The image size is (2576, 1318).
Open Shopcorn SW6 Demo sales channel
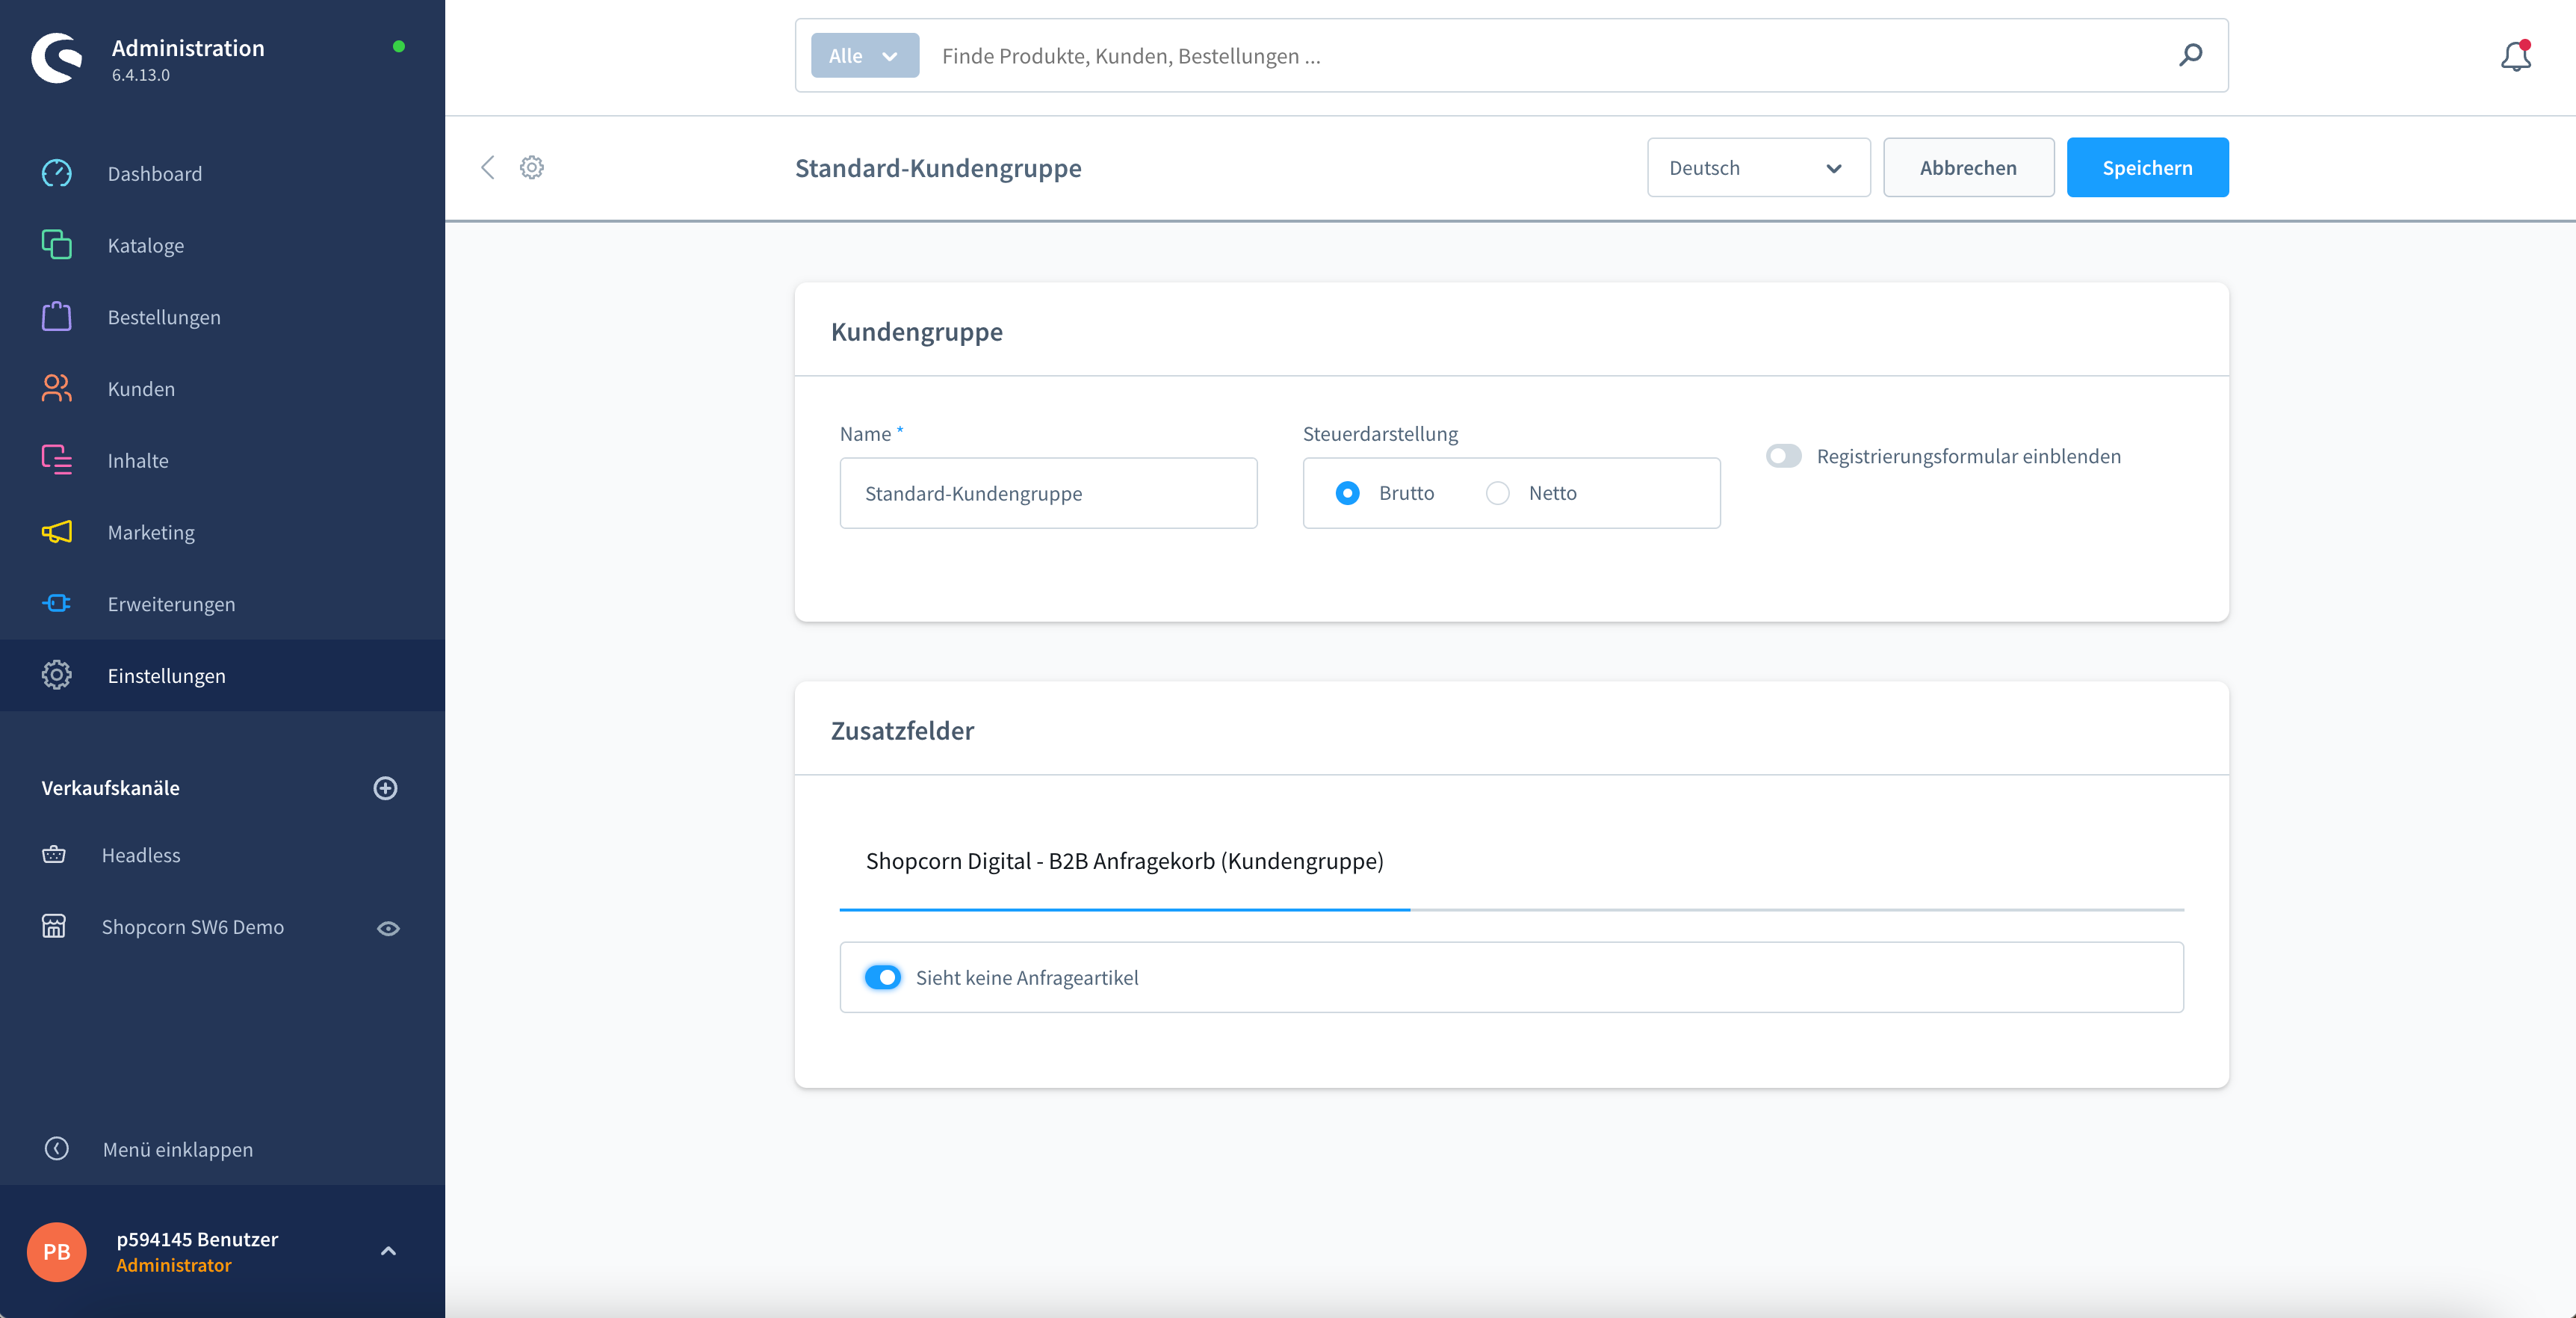(x=192, y=927)
